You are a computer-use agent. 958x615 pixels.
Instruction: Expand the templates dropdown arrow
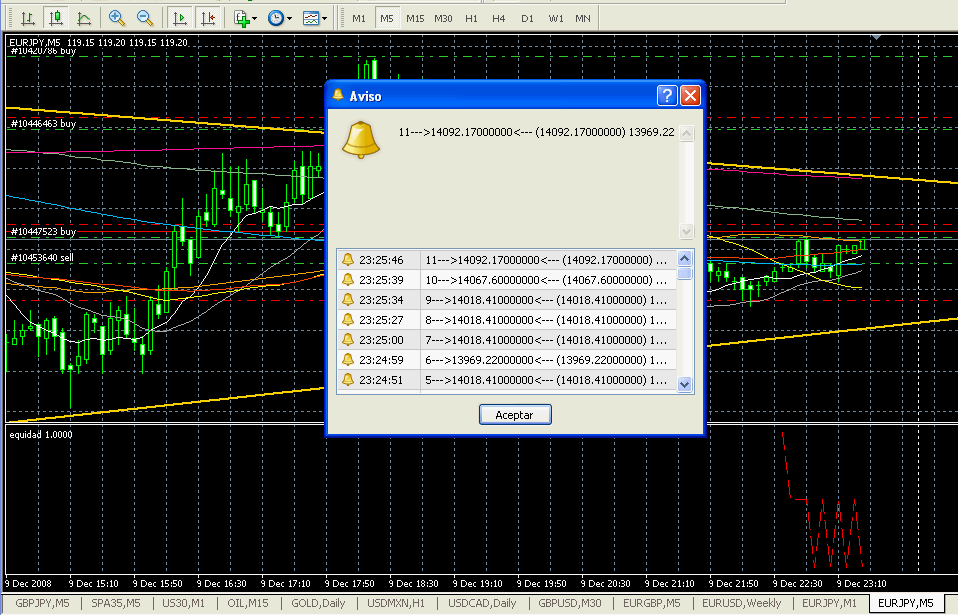(324, 18)
